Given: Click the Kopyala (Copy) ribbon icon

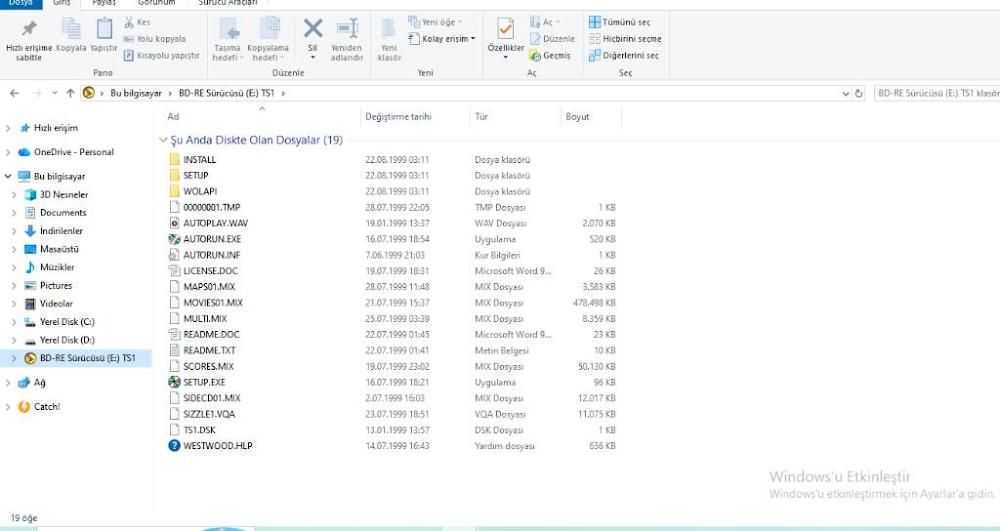Looking at the screenshot, I should 71,29.
